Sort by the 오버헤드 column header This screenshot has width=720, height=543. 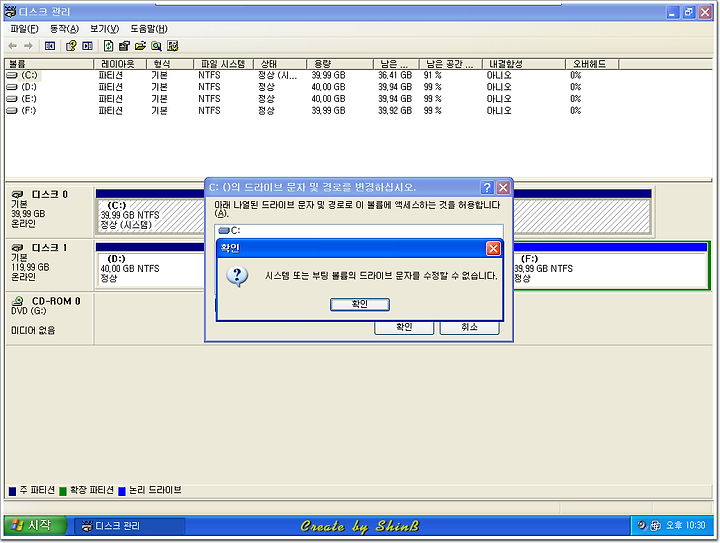tap(592, 64)
